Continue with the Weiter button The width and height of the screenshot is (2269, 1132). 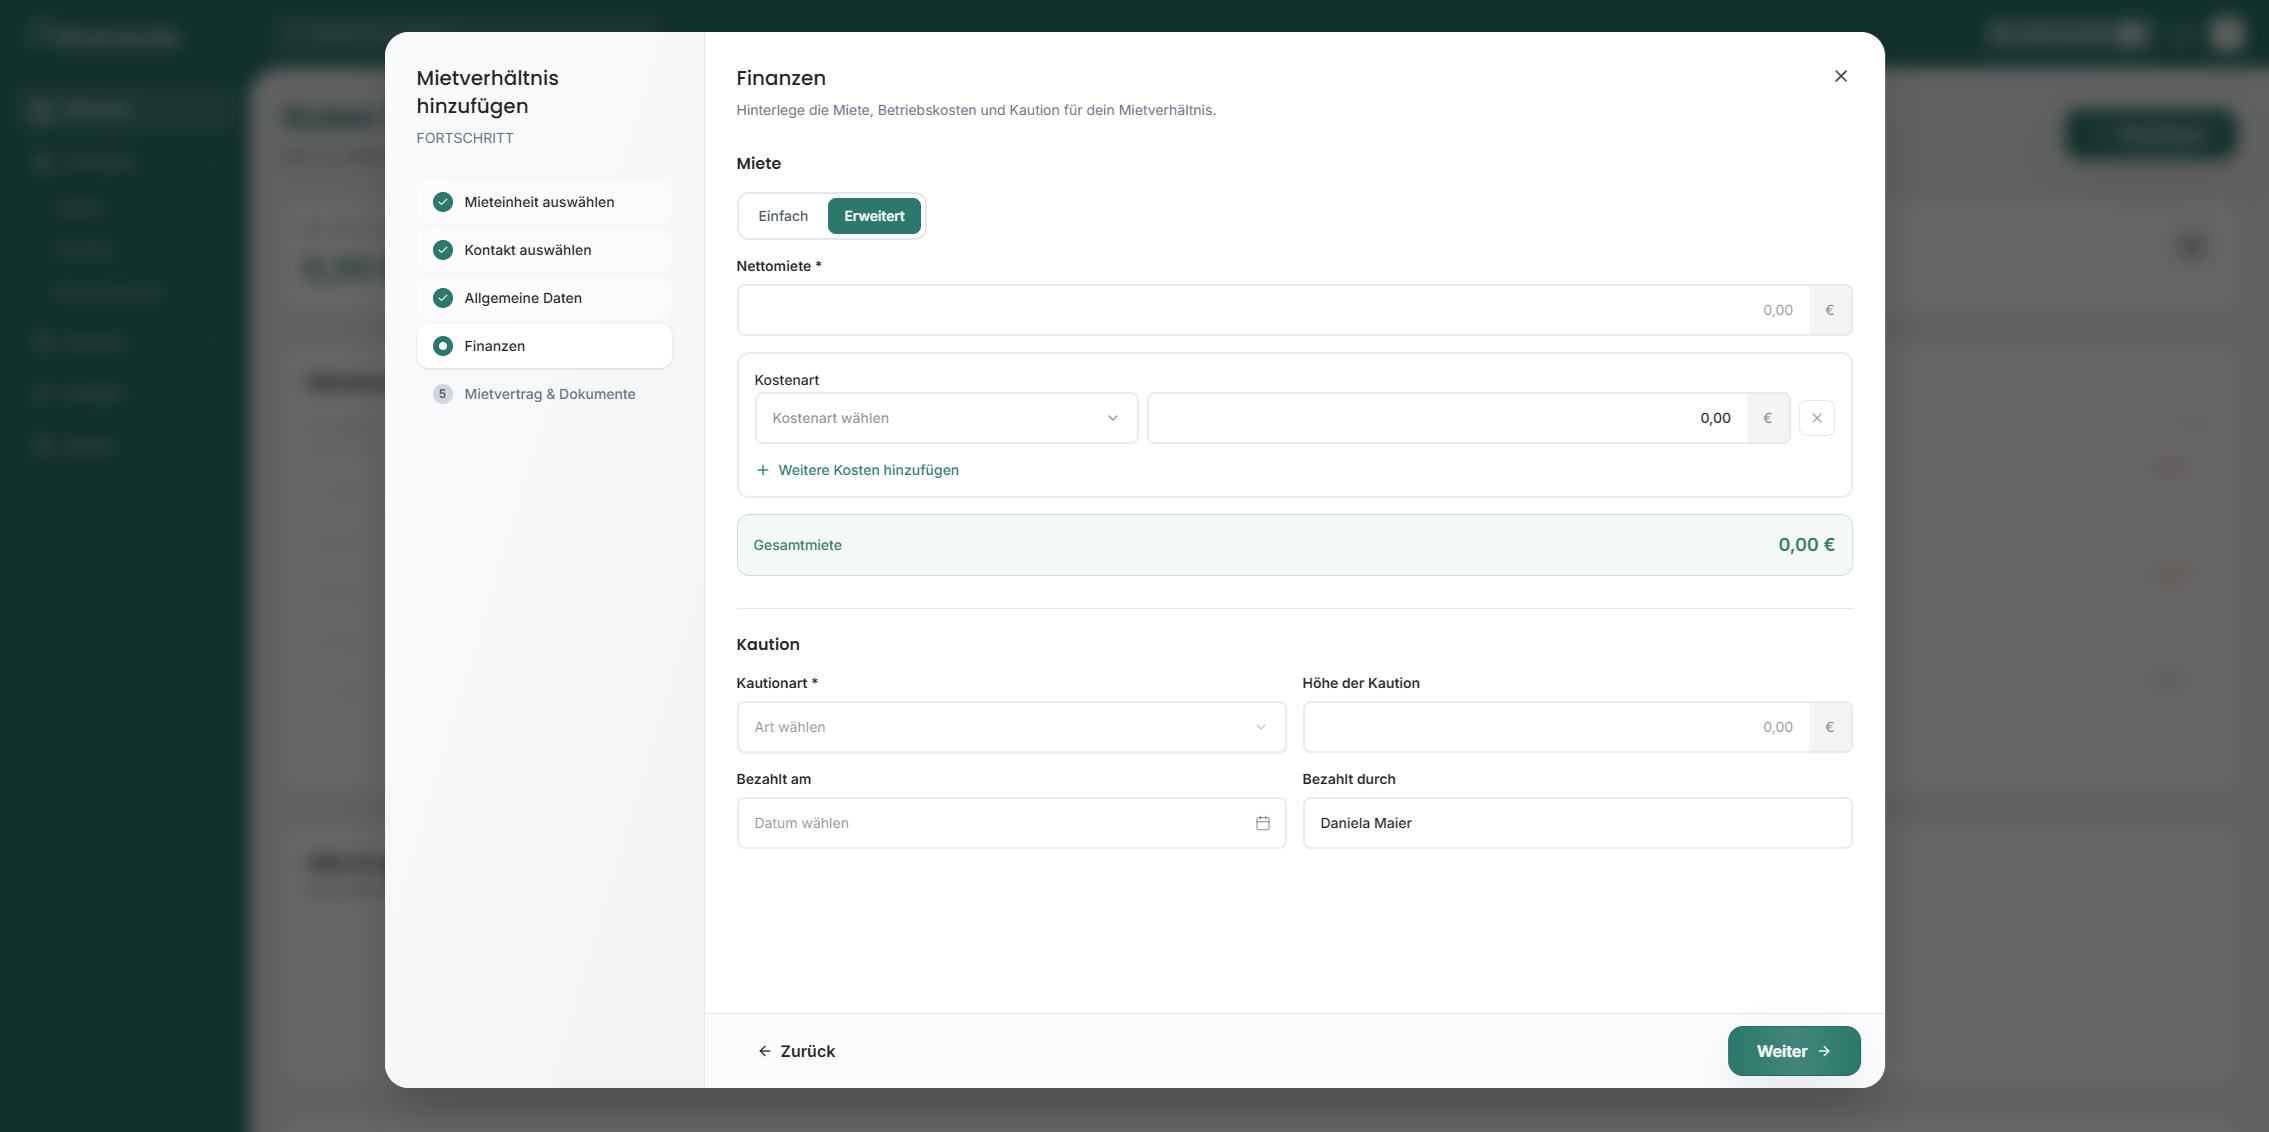point(1794,1051)
